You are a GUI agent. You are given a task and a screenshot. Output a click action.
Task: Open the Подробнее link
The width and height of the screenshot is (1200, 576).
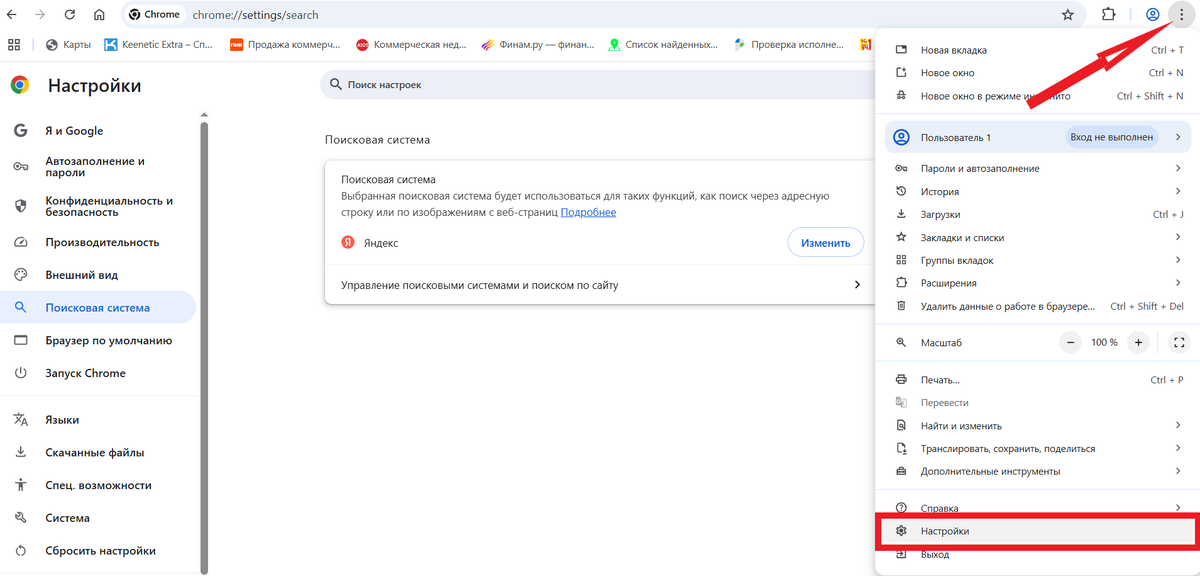point(589,211)
